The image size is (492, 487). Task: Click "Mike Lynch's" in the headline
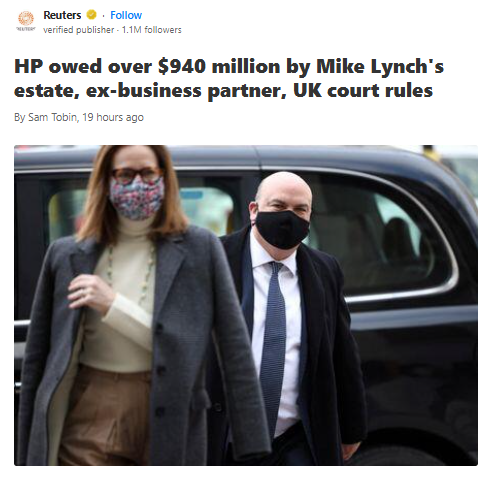click(380, 67)
